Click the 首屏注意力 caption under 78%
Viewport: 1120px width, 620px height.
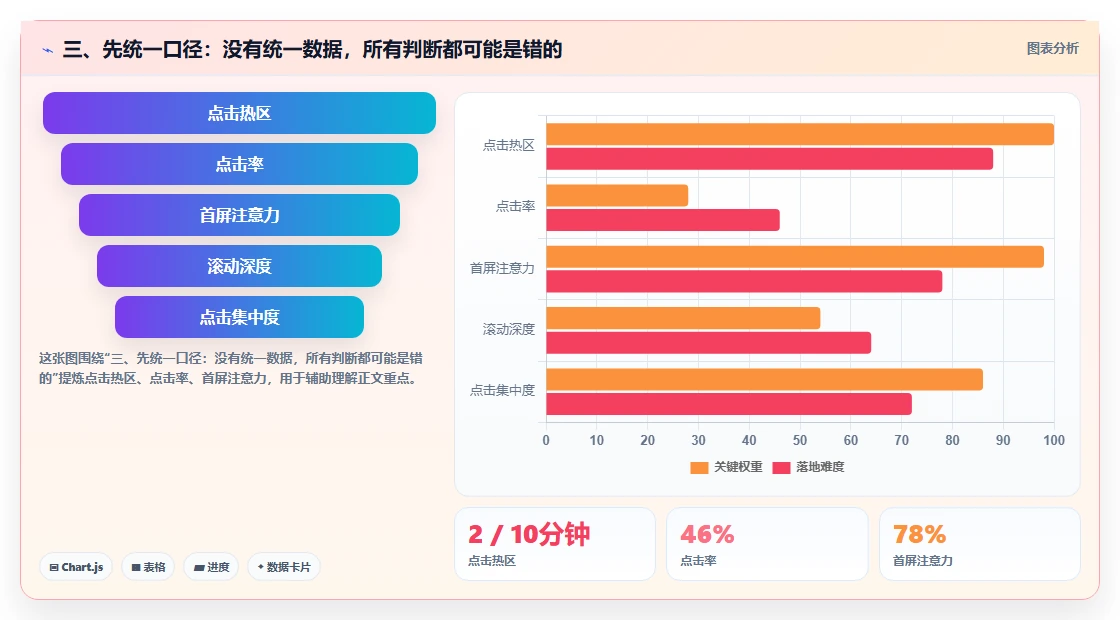tap(923, 561)
